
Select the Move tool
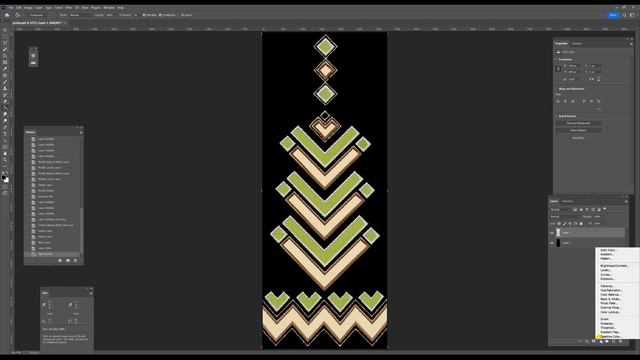click(x=5, y=30)
